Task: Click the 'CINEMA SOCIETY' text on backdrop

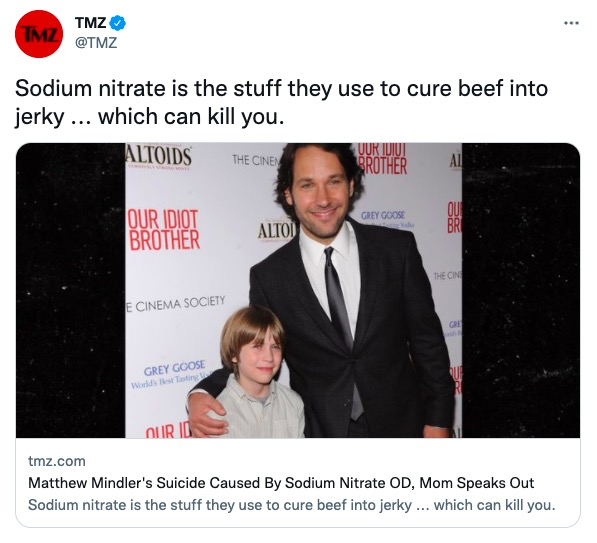Action: [x=176, y=304]
